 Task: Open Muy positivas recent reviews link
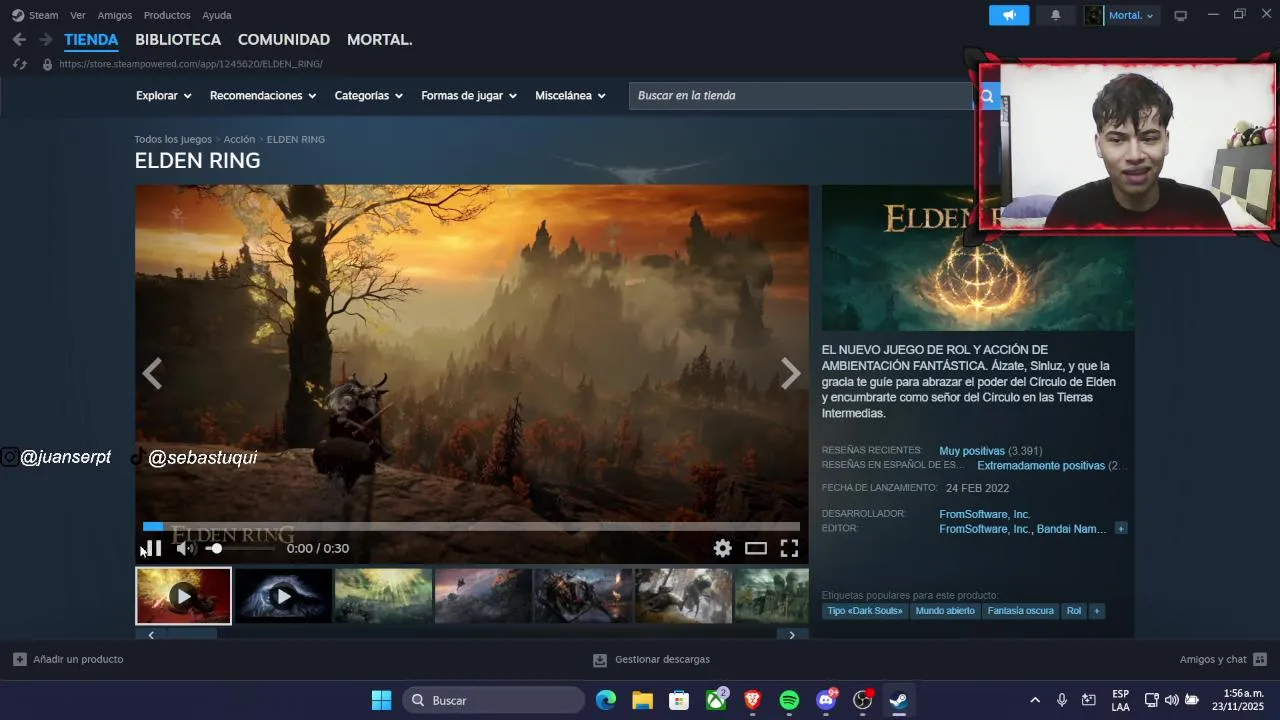click(x=972, y=451)
